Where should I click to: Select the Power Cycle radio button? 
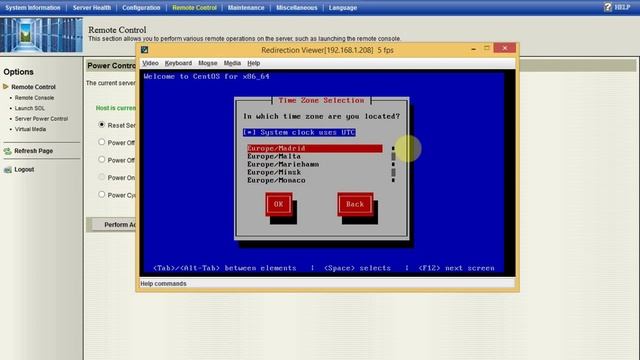click(102, 195)
